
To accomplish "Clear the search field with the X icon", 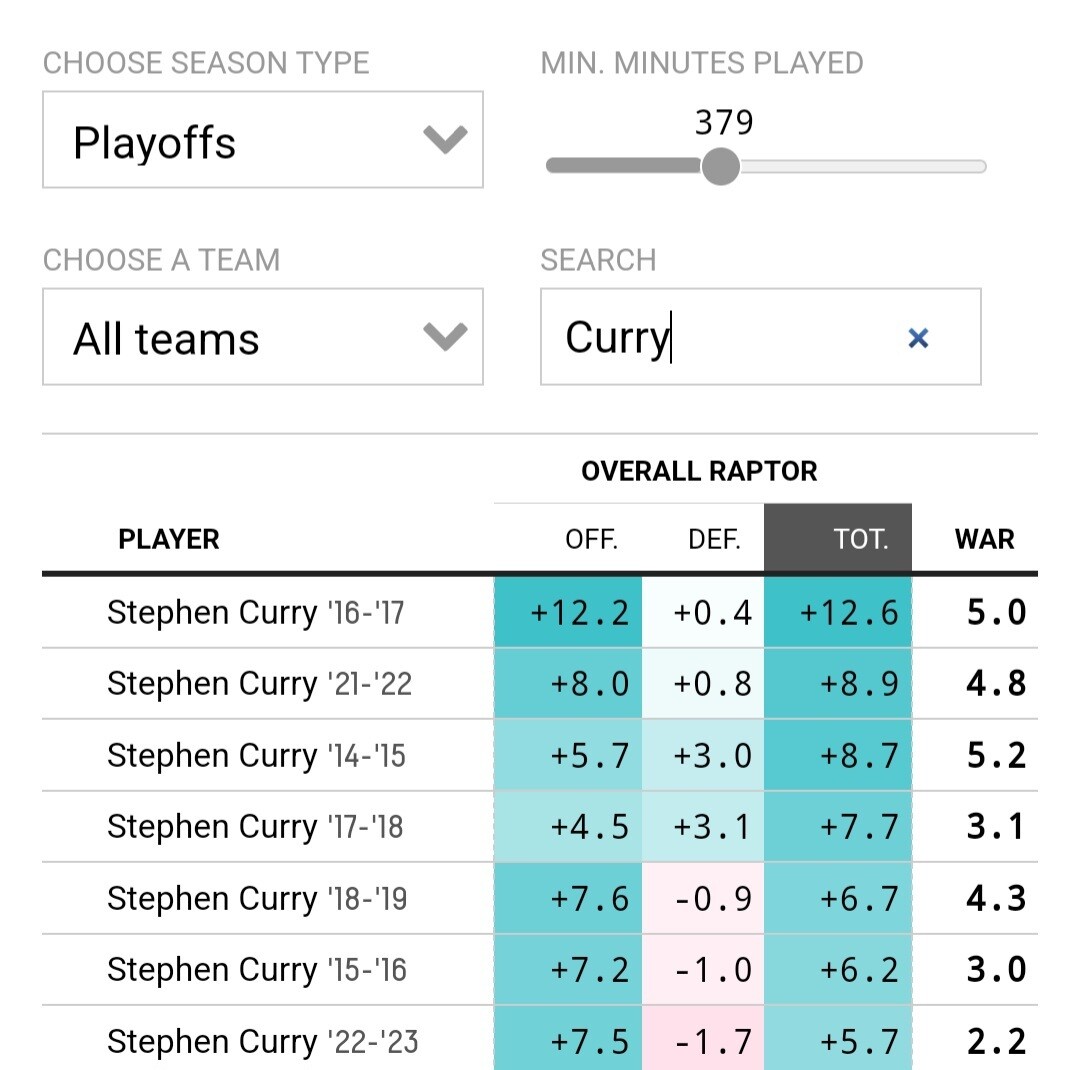I will pyautogui.click(x=918, y=338).
